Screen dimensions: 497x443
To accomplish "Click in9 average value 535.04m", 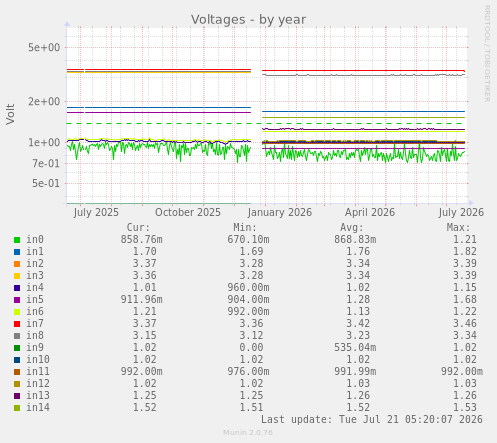I will click(355, 348).
